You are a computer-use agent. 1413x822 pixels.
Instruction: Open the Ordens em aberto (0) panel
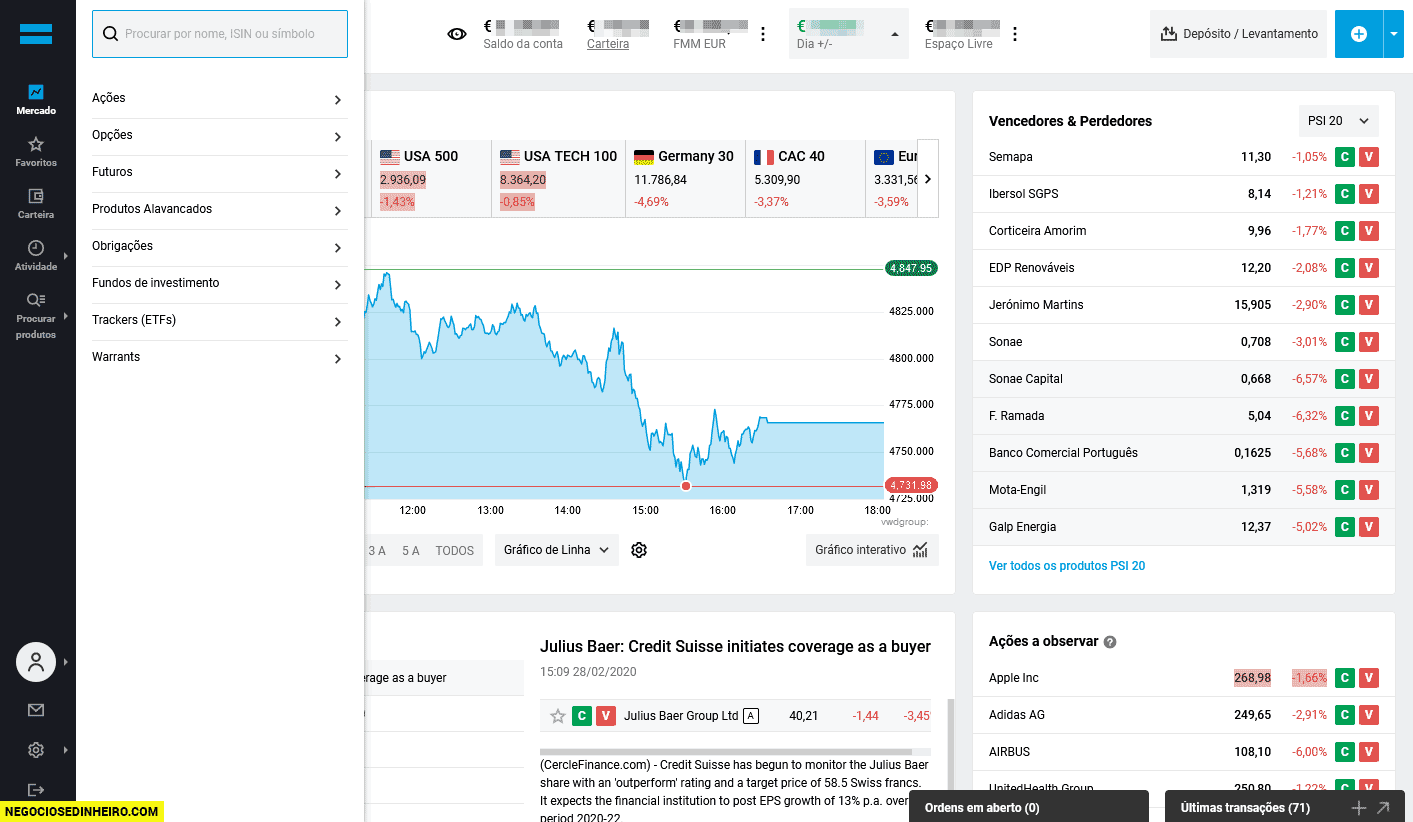(x=1029, y=807)
